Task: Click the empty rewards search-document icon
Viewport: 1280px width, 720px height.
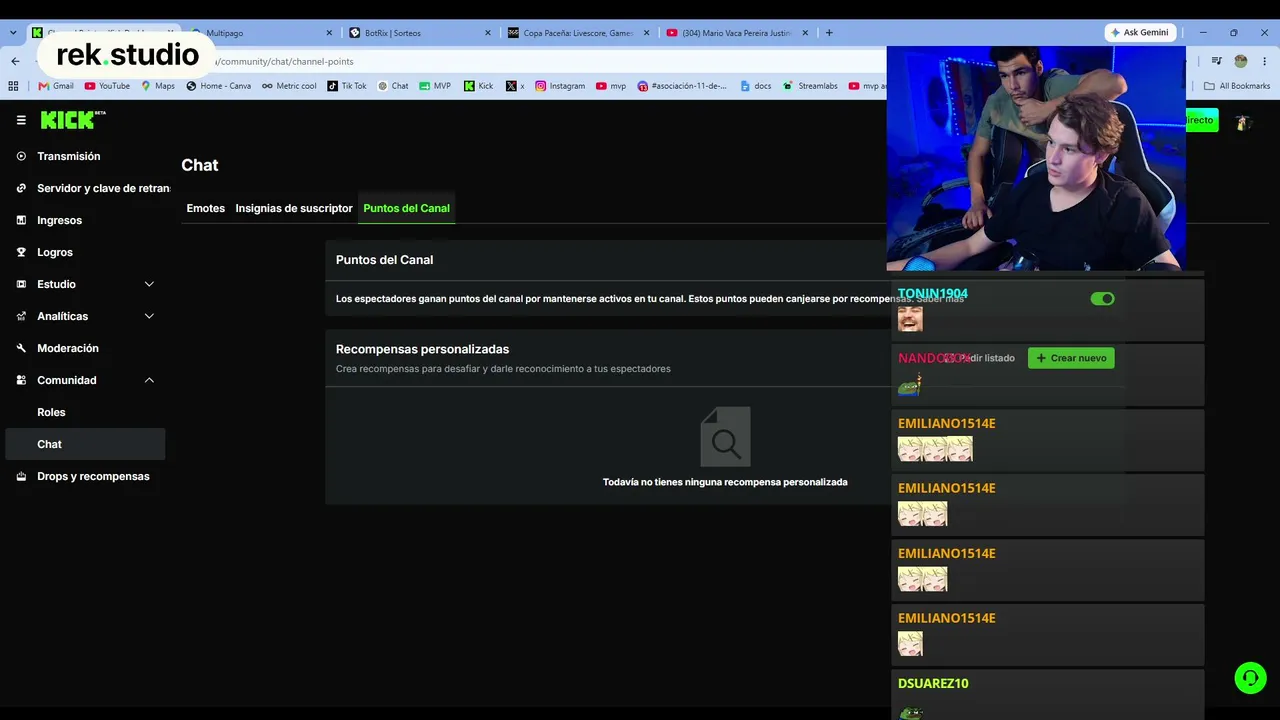Action: pos(725,436)
